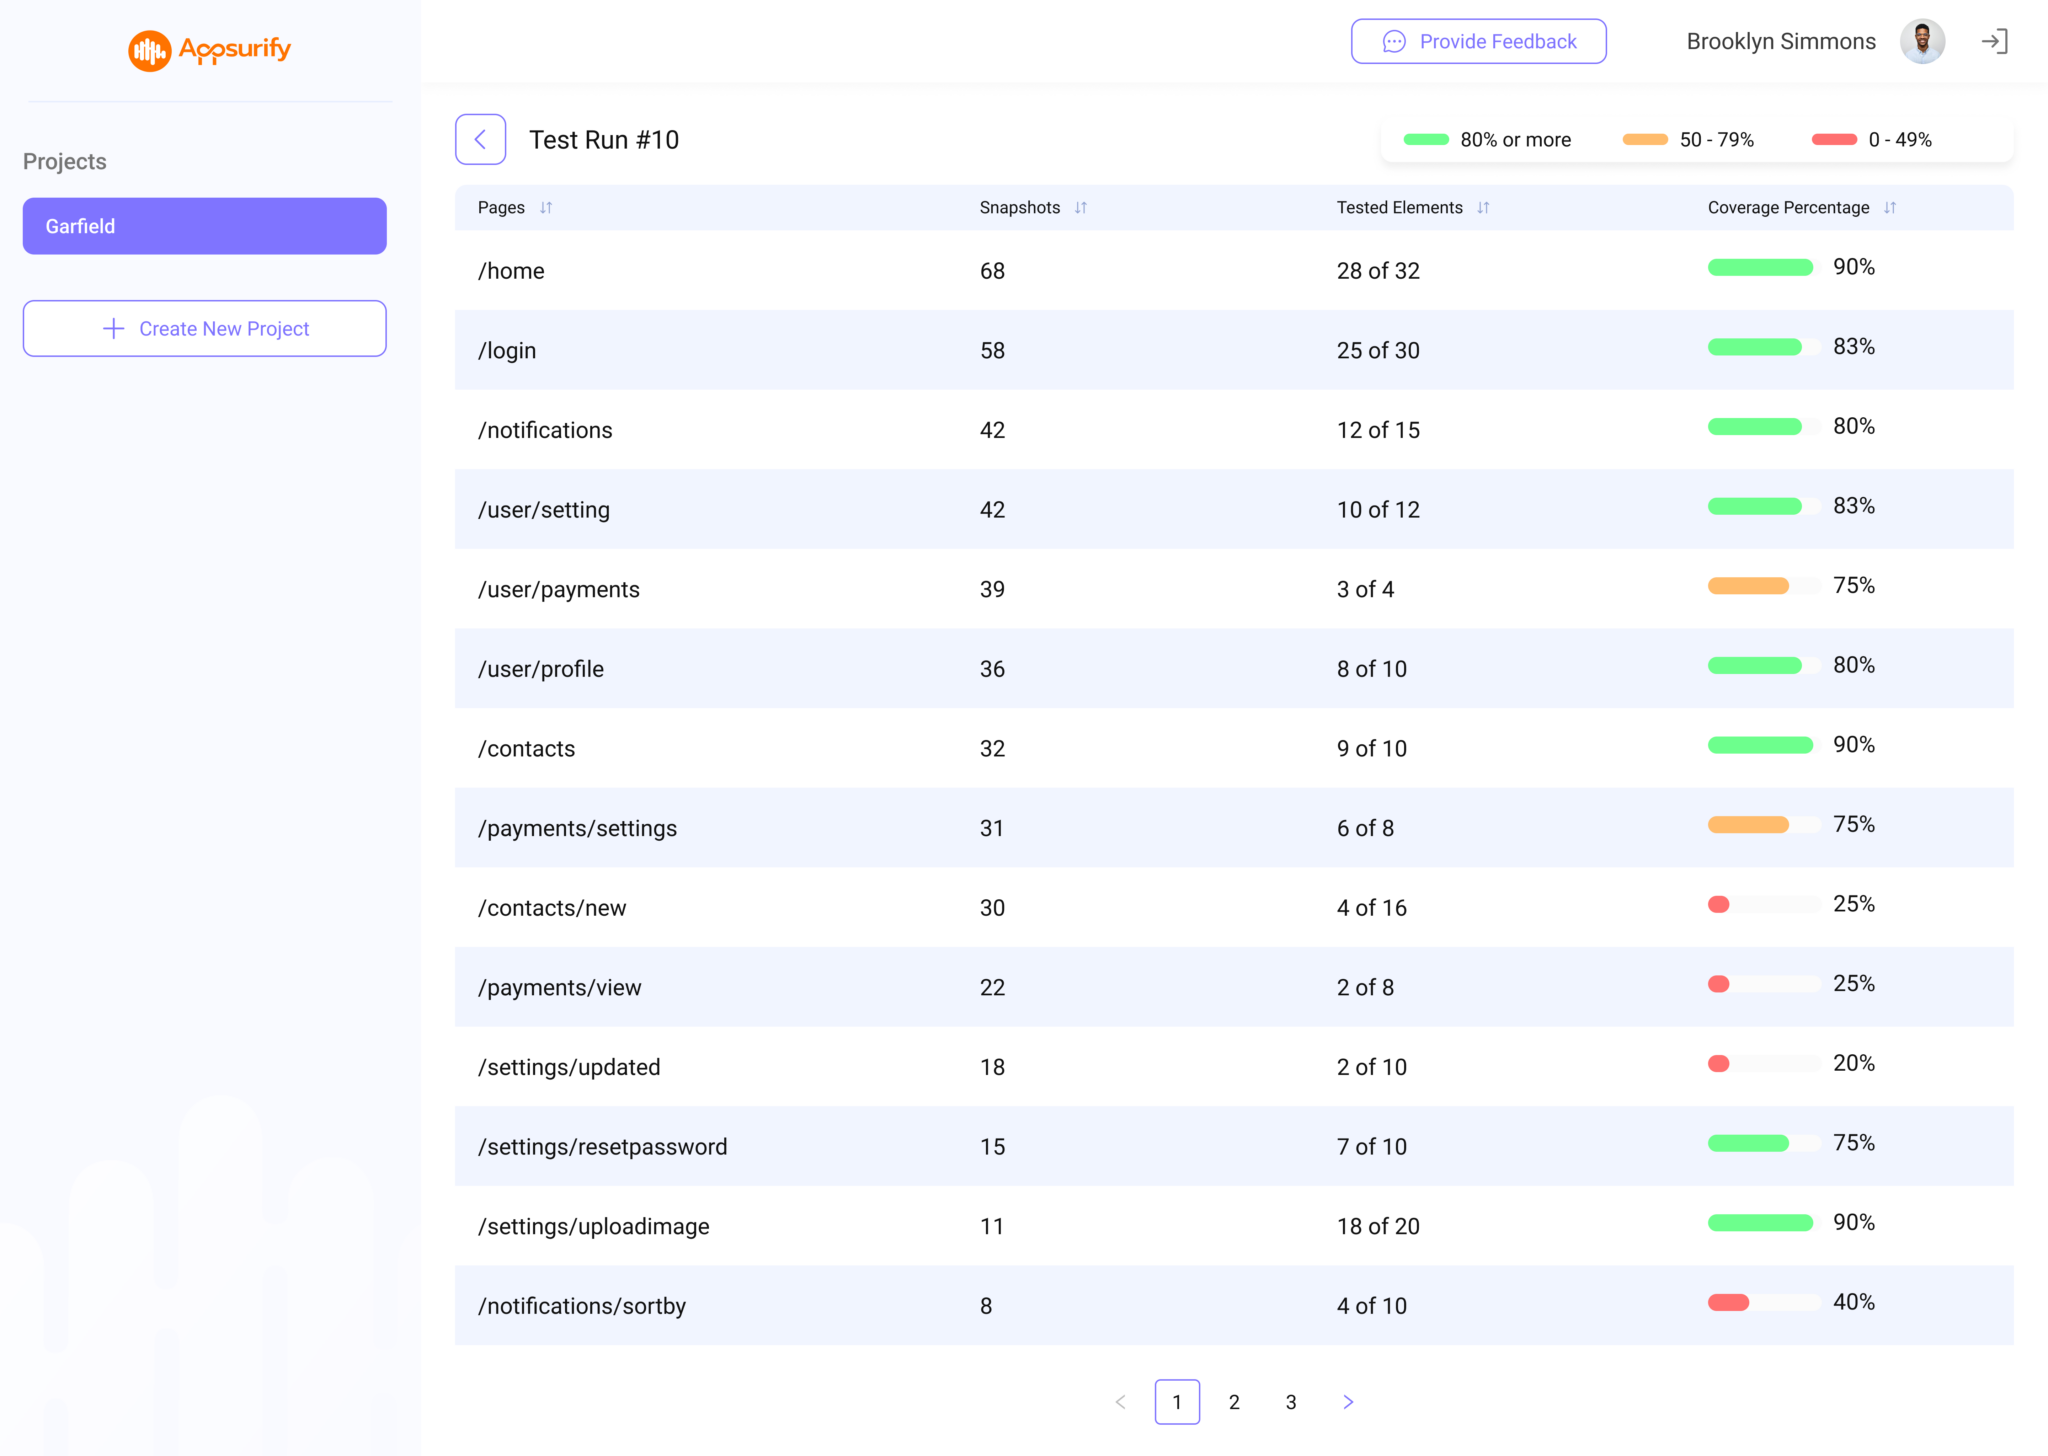This screenshot has height=1456, width=2048.
Task: Select the Garfield project
Action: coord(204,226)
